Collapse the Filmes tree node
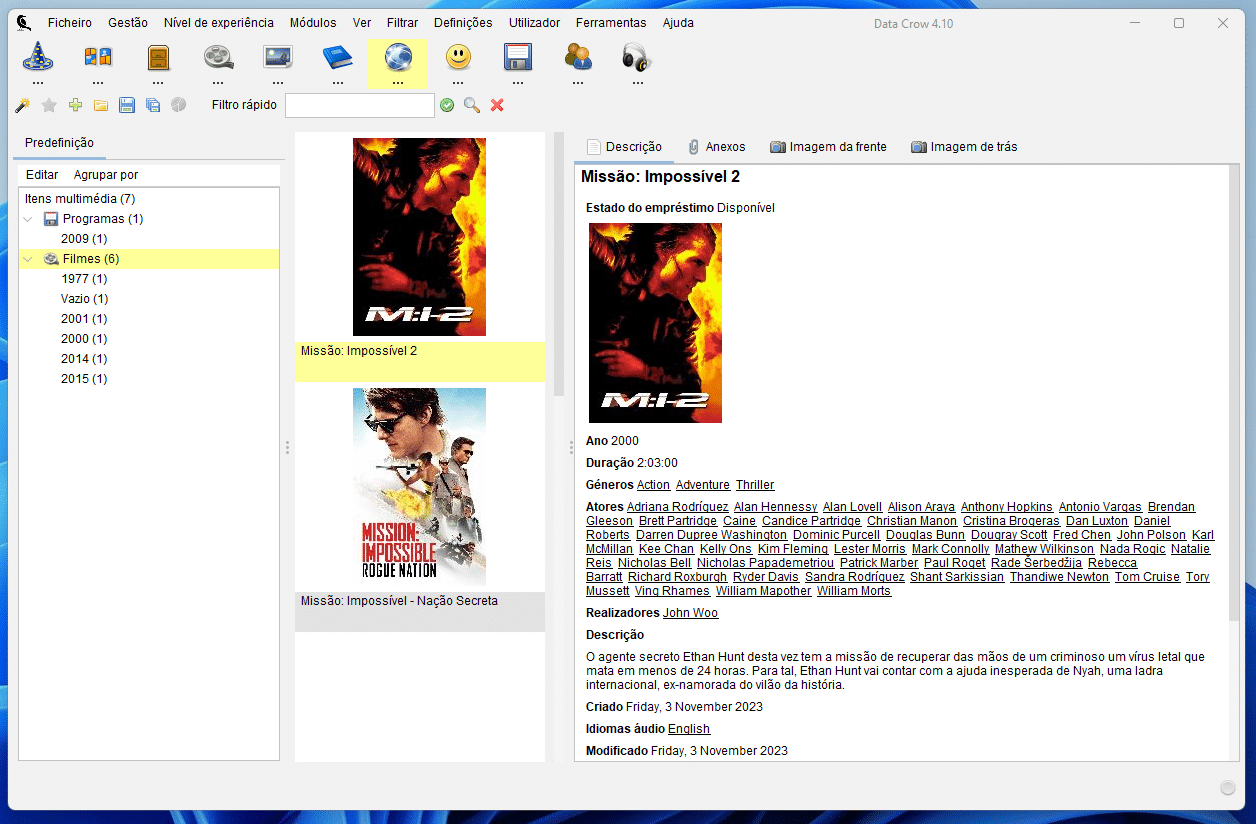Screen dimensions: 1256x824 pyautogui.click(x=29, y=259)
